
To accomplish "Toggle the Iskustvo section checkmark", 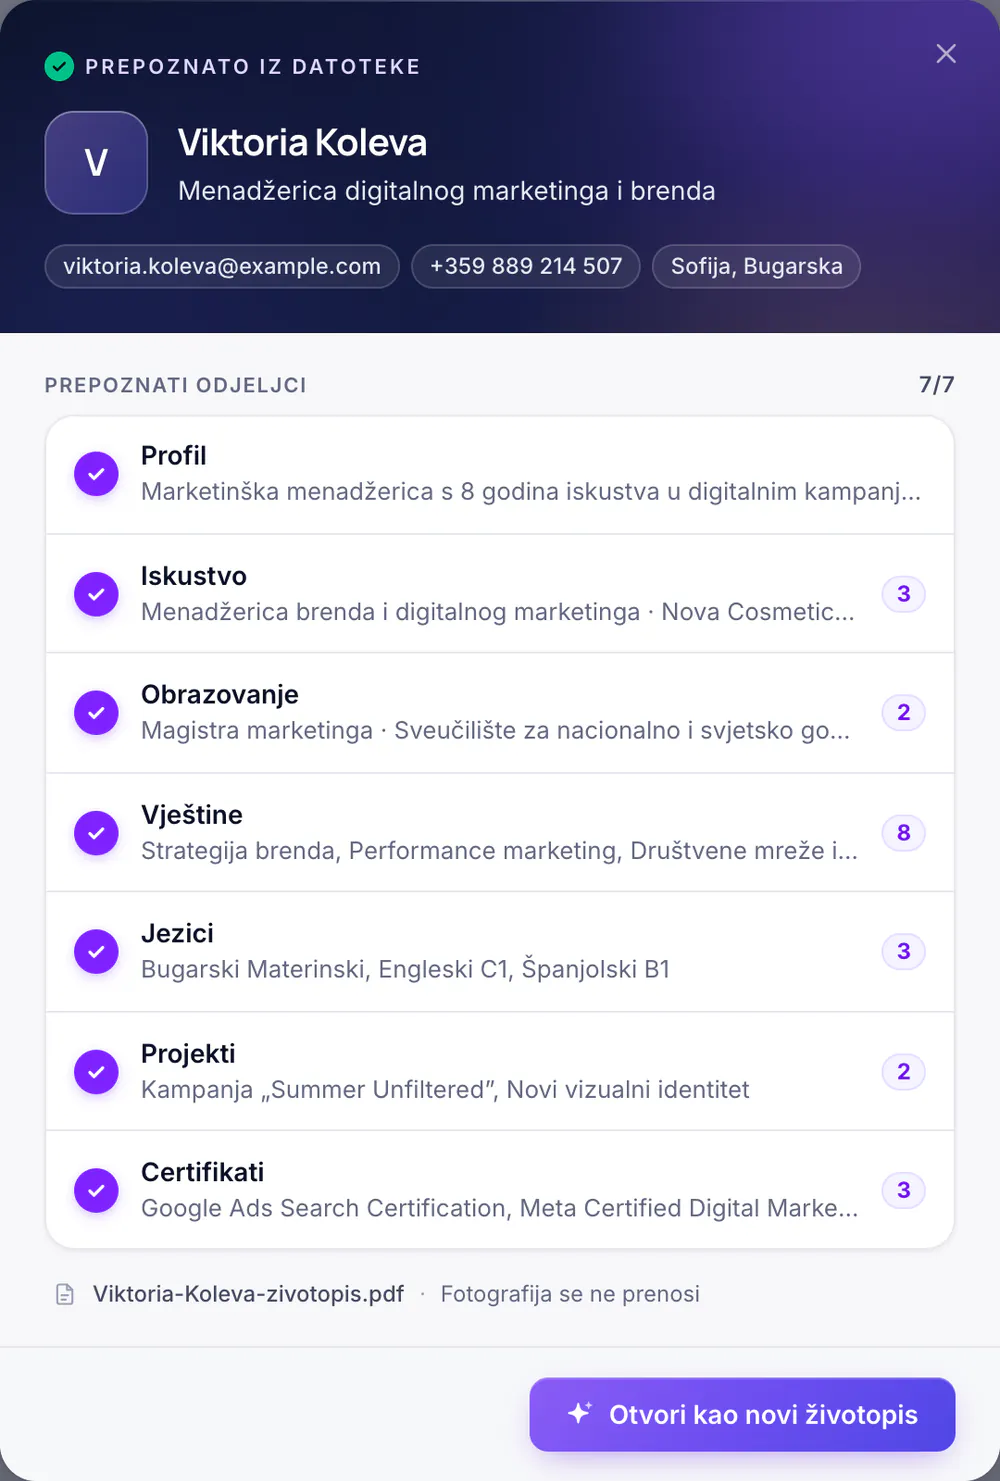I will tap(96, 594).
